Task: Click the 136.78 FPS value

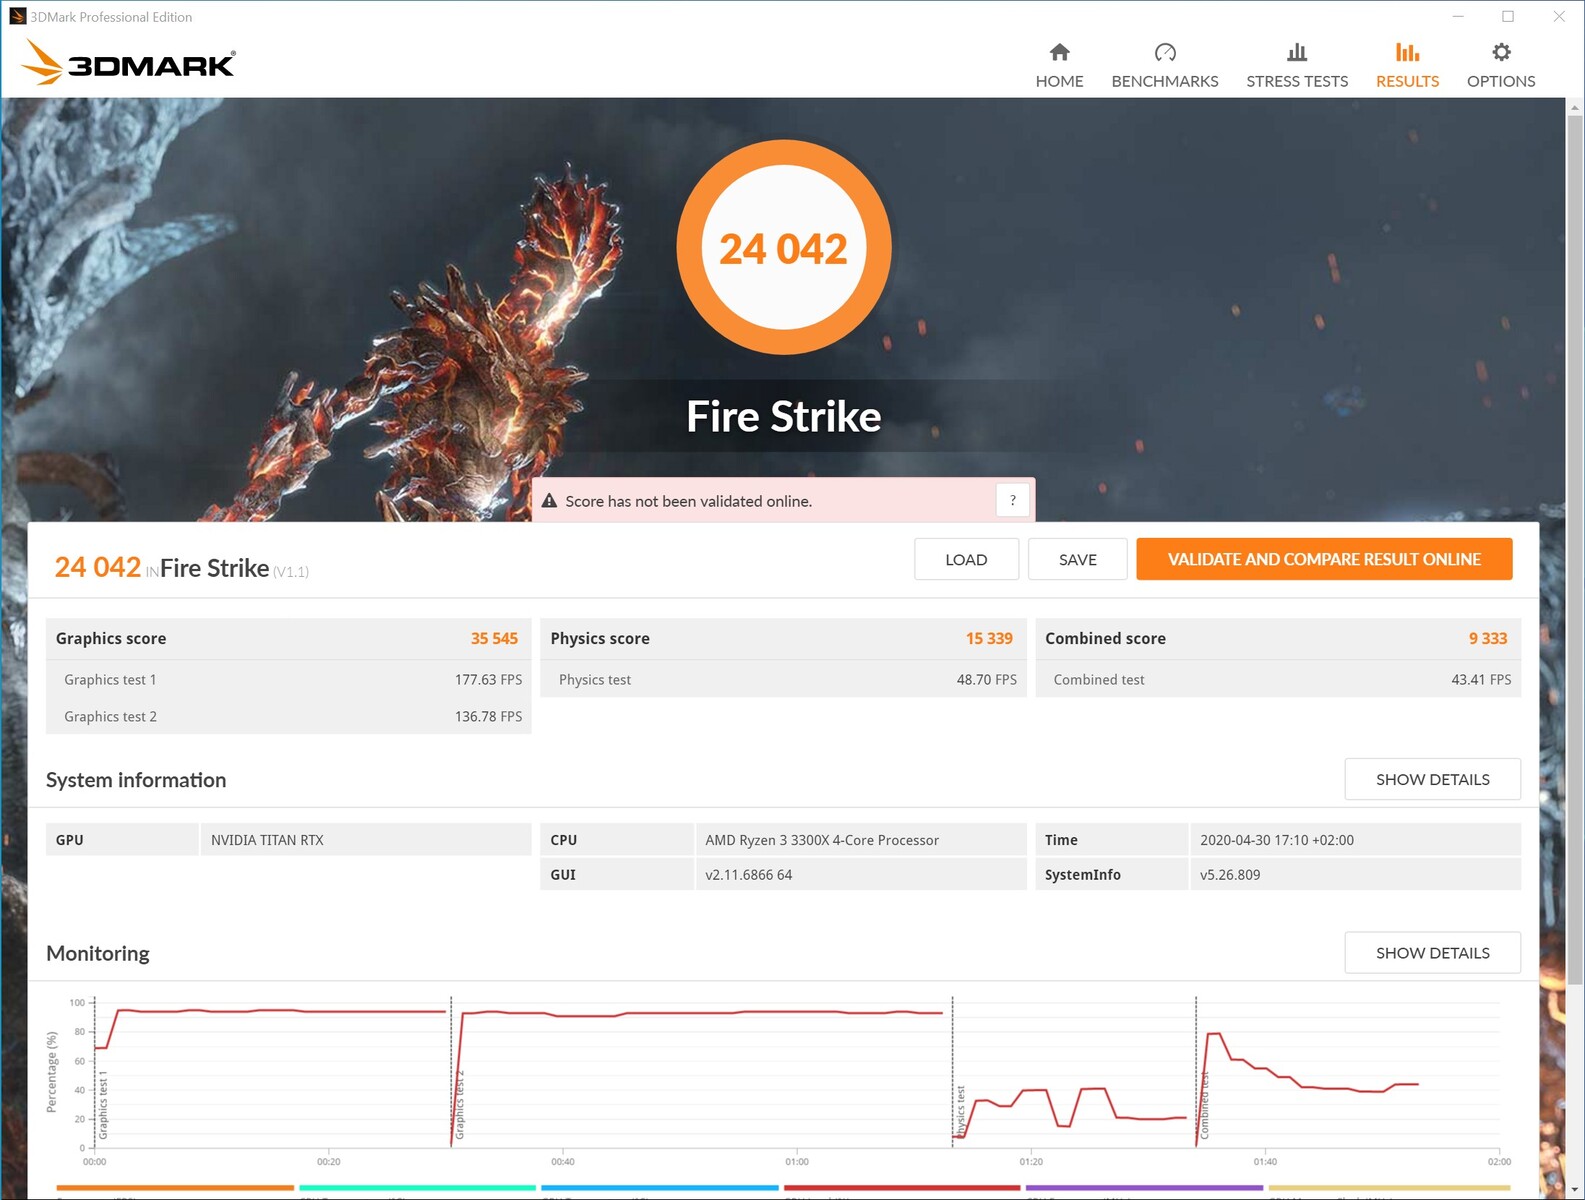Action: click(488, 717)
